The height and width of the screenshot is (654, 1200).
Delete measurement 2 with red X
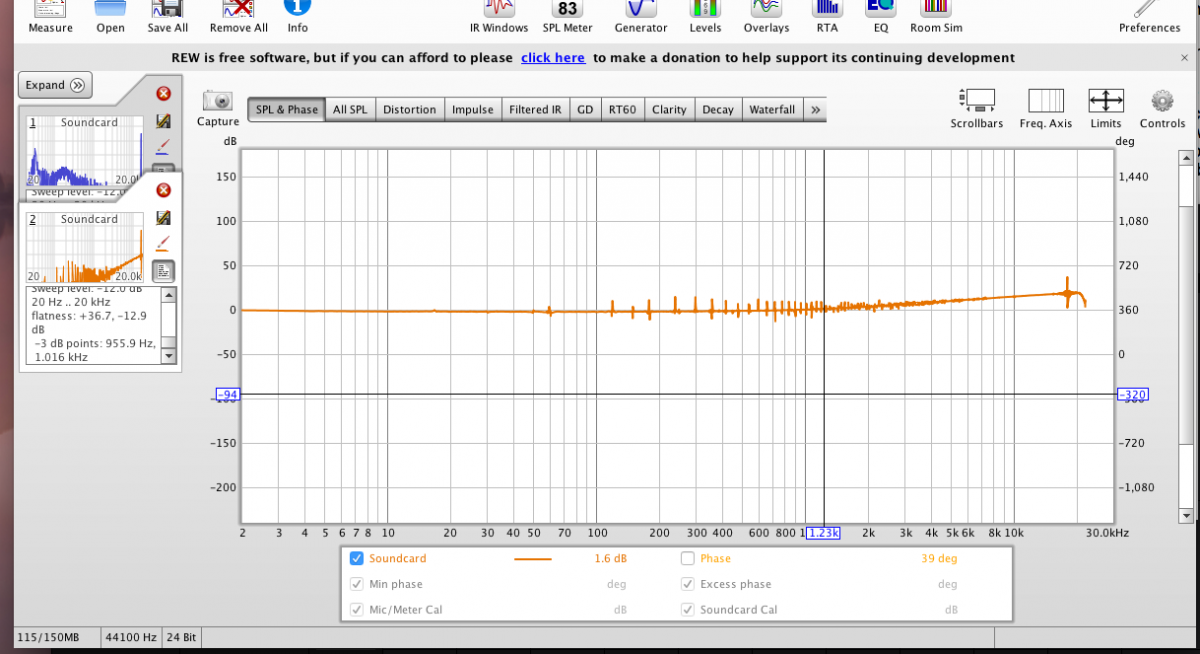pyautogui.click(x=163, y=190)
